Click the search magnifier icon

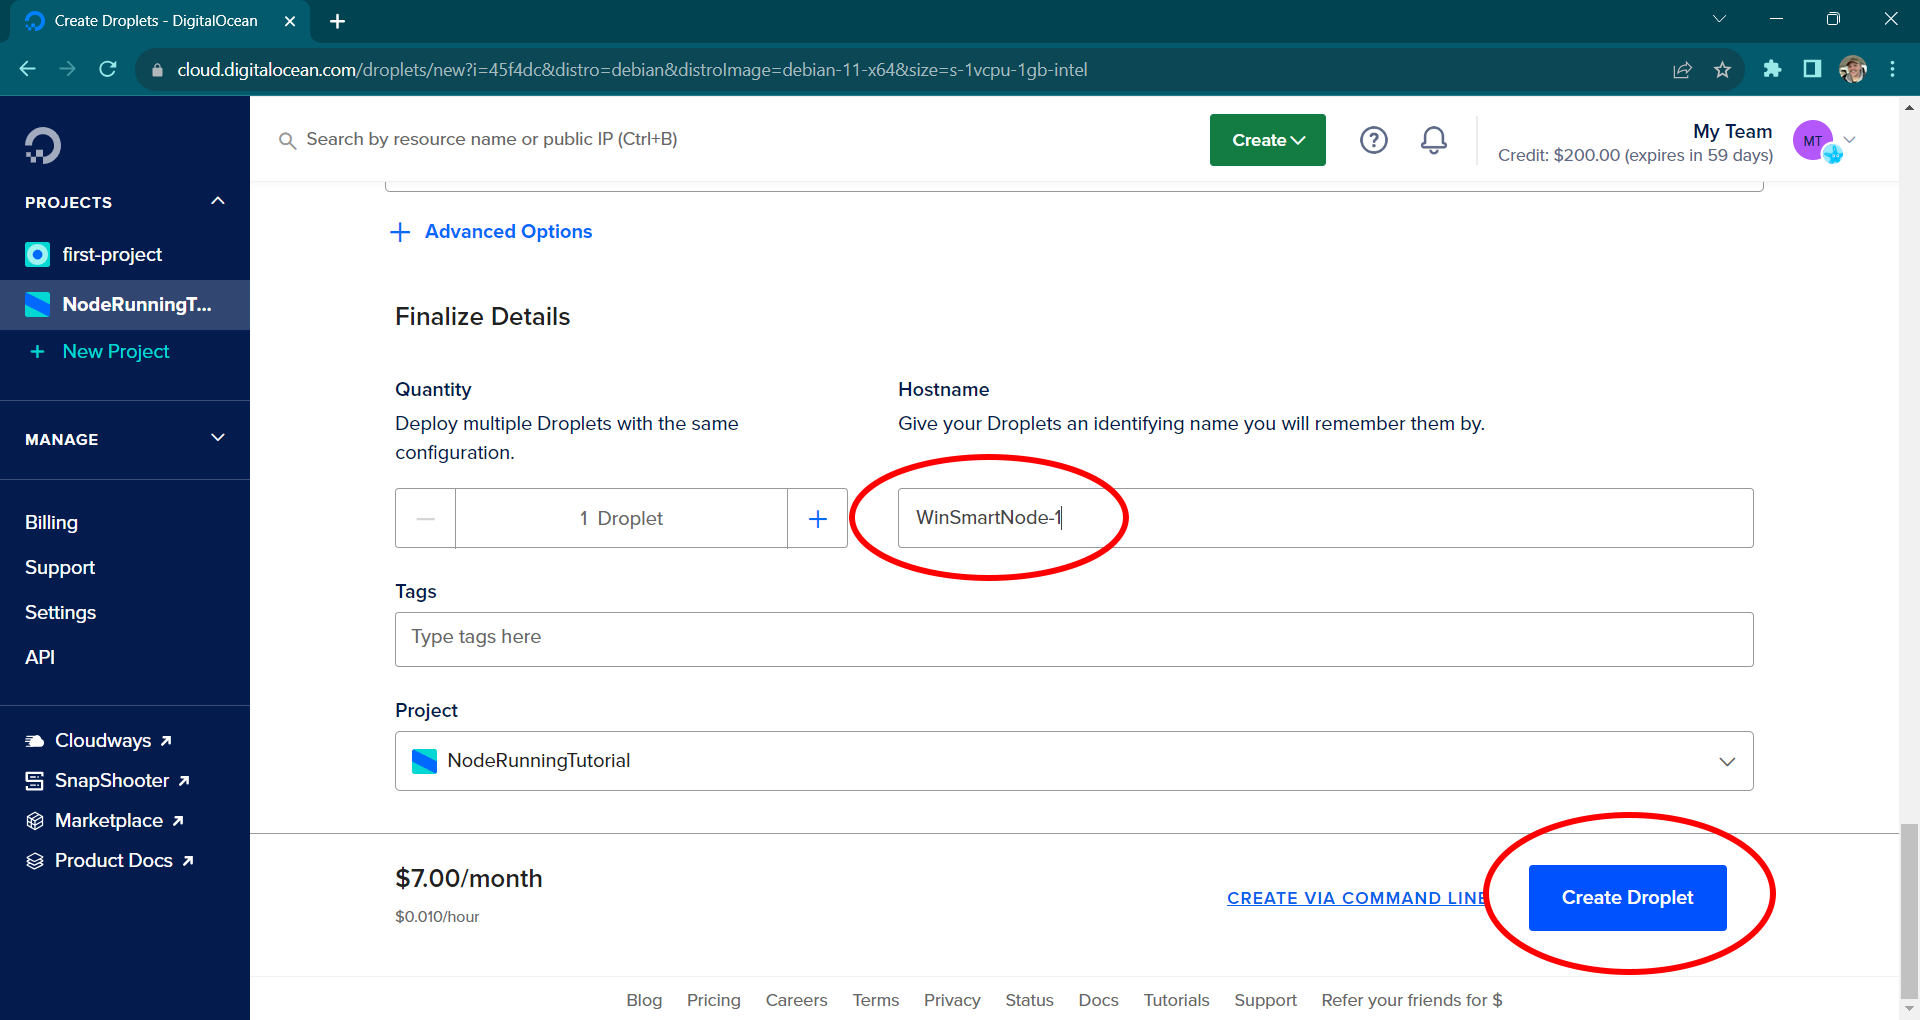pyautogui.click(x=287, y=141)
